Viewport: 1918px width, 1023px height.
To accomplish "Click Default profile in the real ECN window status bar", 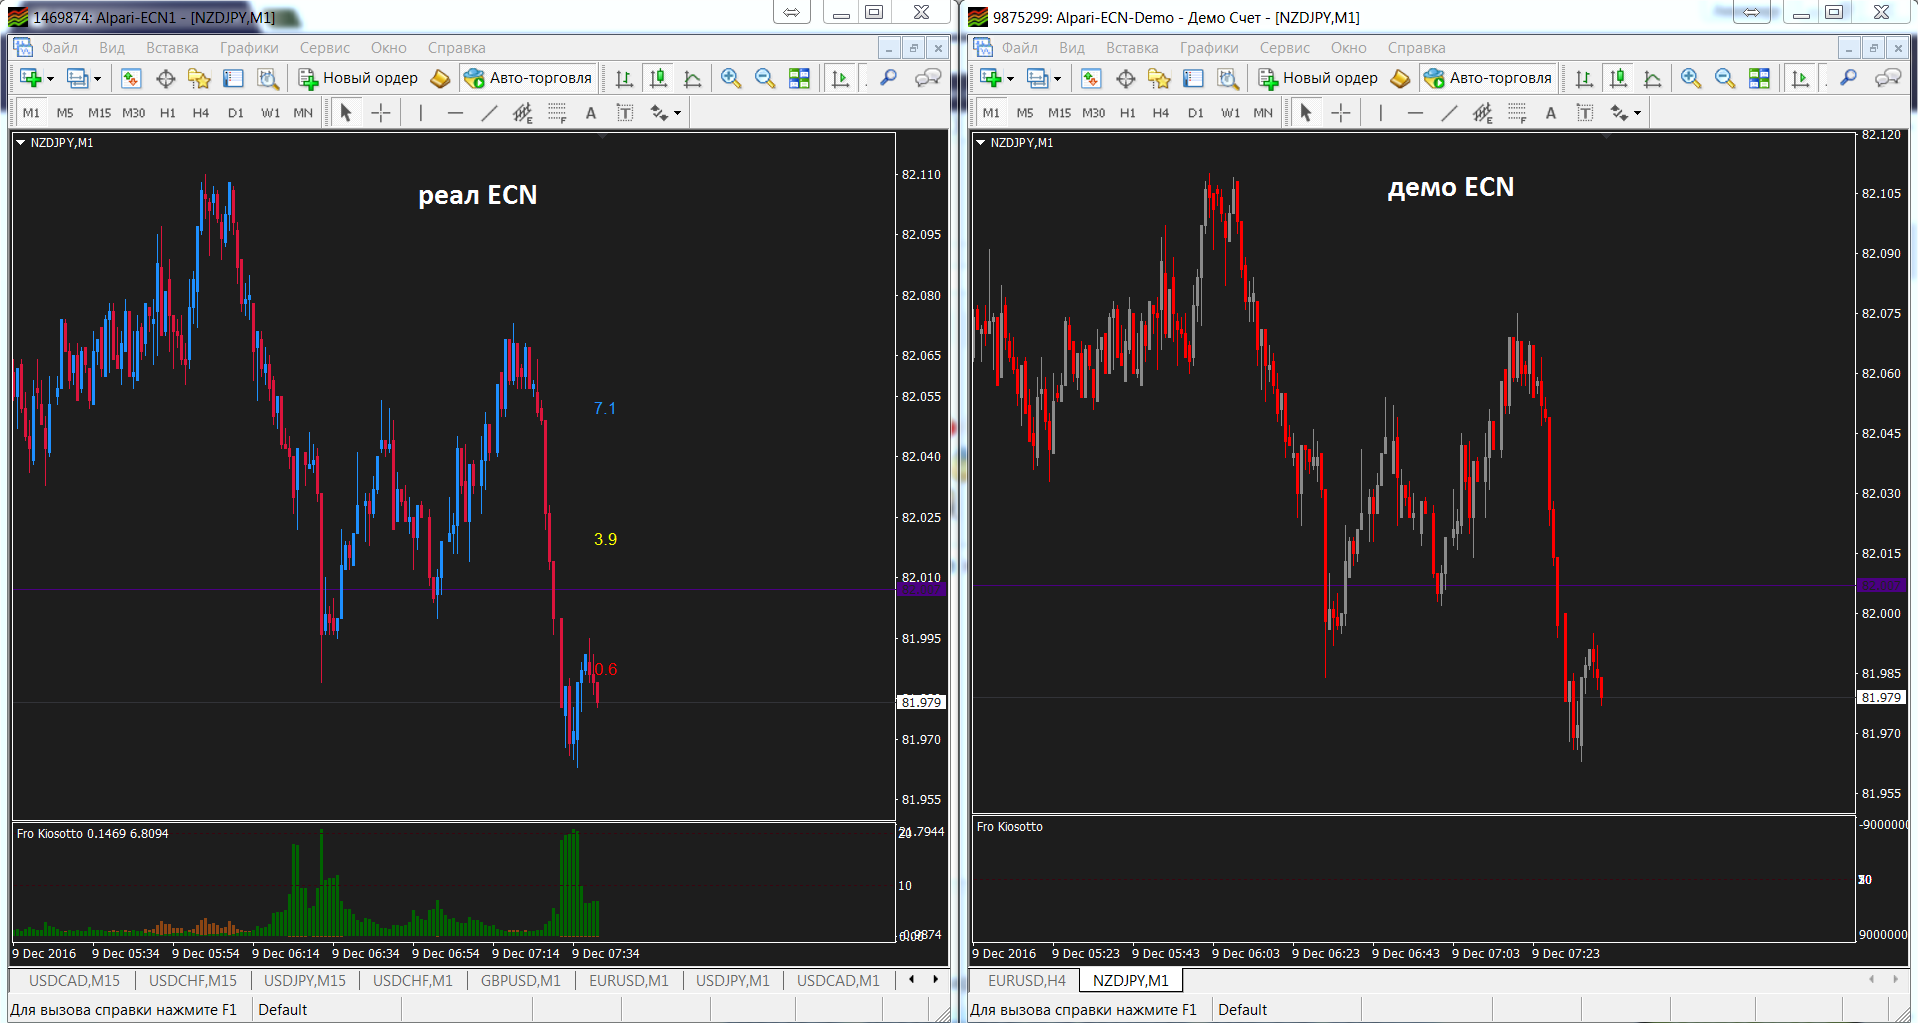I will point(283,1010).
